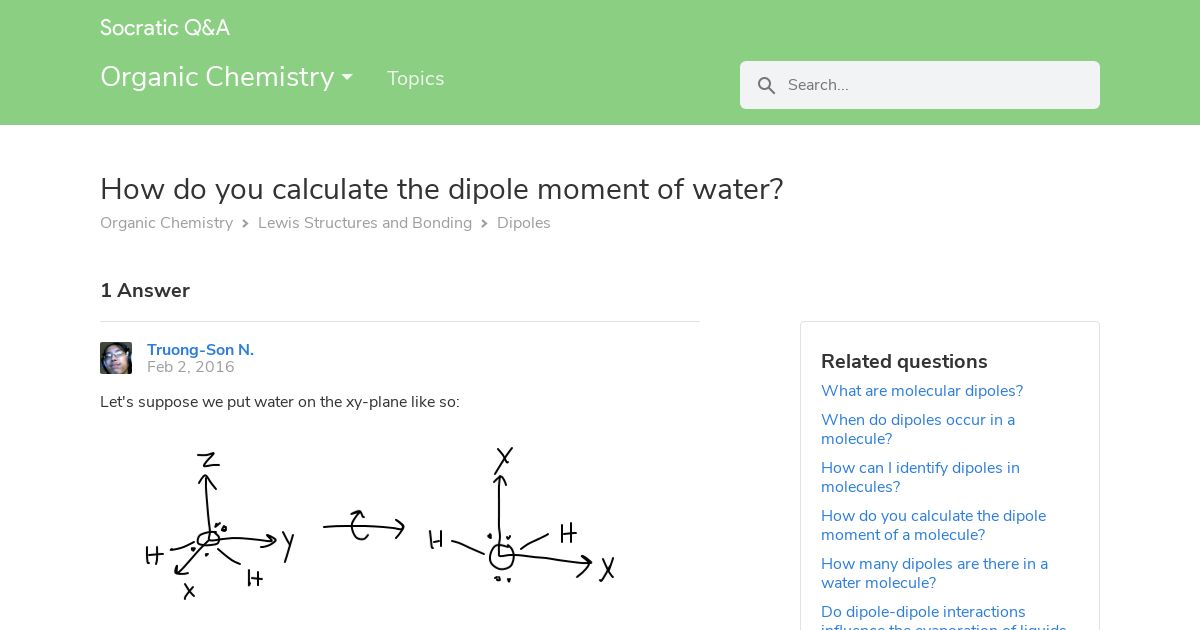Viewport: 1200px width, 630px height.
Task: Open Lewis Structures and Bonding breadcrumb
Action: click(x=365, y=223)
